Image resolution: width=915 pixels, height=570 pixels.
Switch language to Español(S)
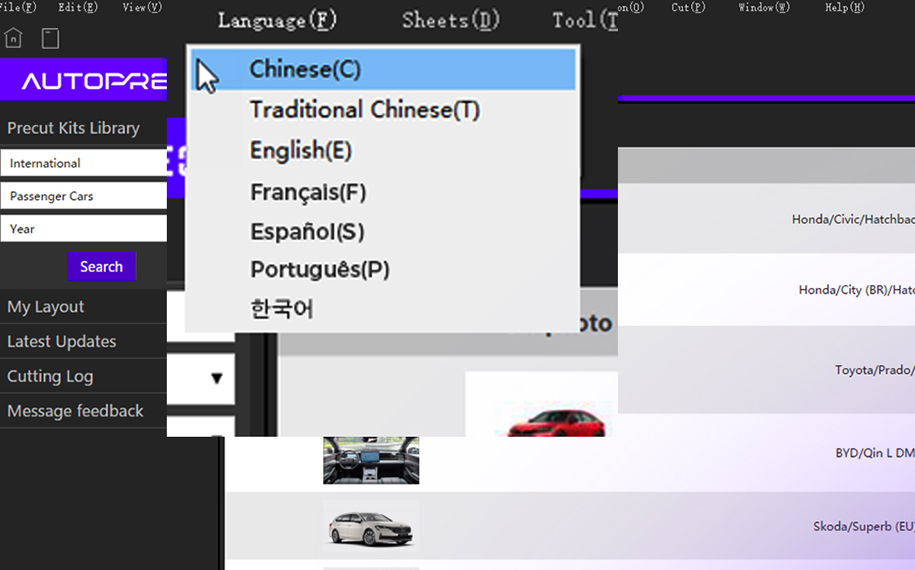307,232
